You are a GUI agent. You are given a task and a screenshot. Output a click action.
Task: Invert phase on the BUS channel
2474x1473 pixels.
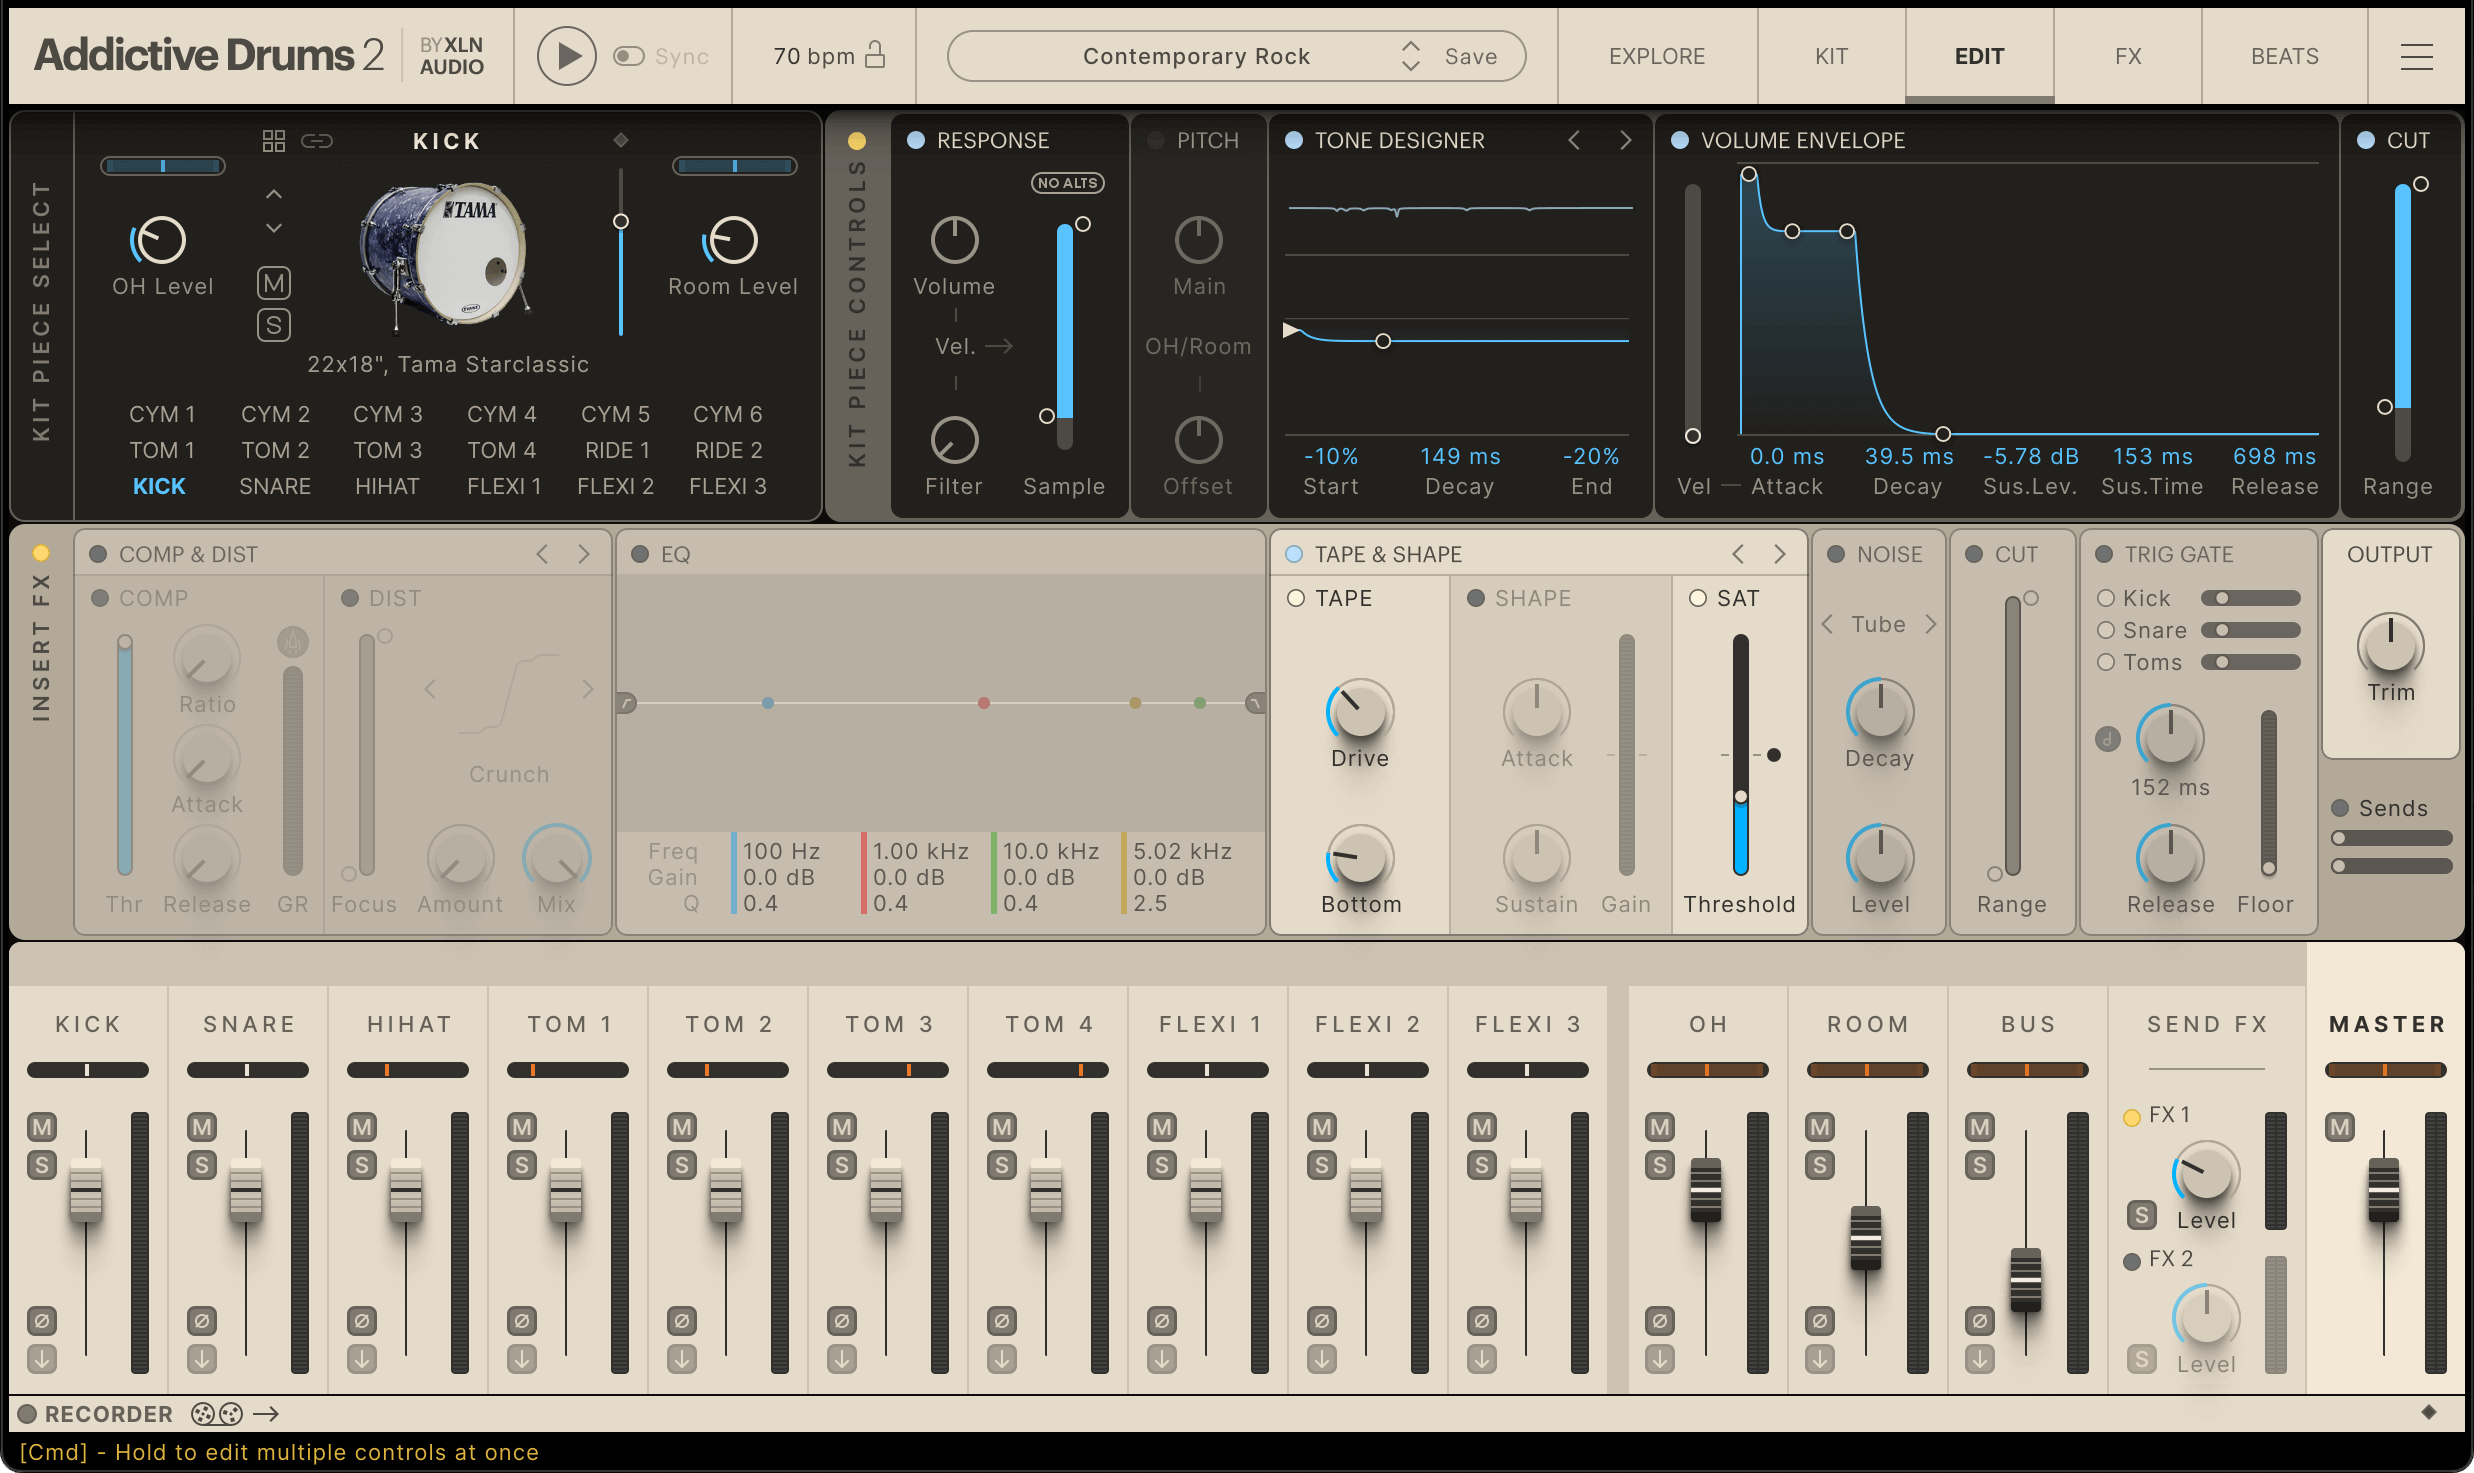click(x=1980, y=1321)
